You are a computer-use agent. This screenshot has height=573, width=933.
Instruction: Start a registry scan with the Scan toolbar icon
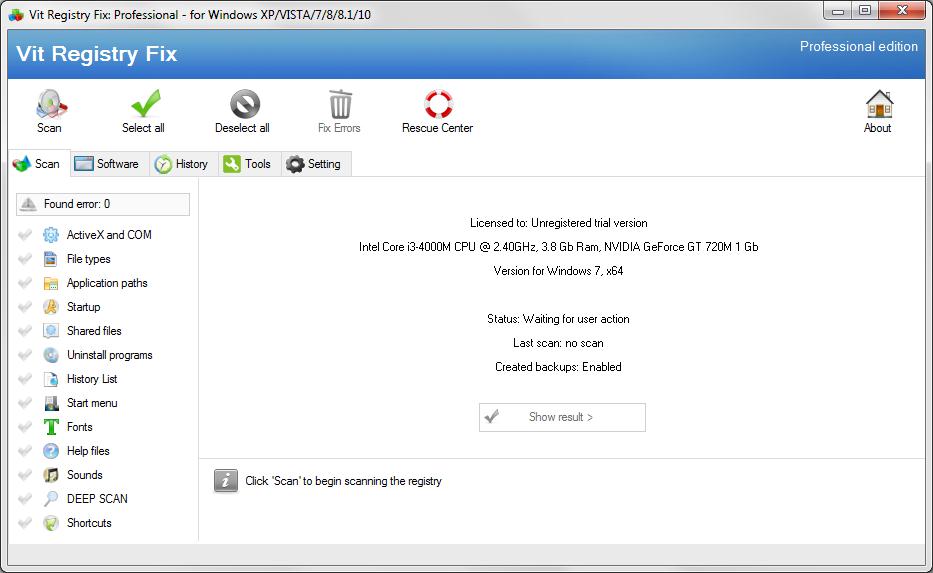pyautogui.click(x=51, y=104)
